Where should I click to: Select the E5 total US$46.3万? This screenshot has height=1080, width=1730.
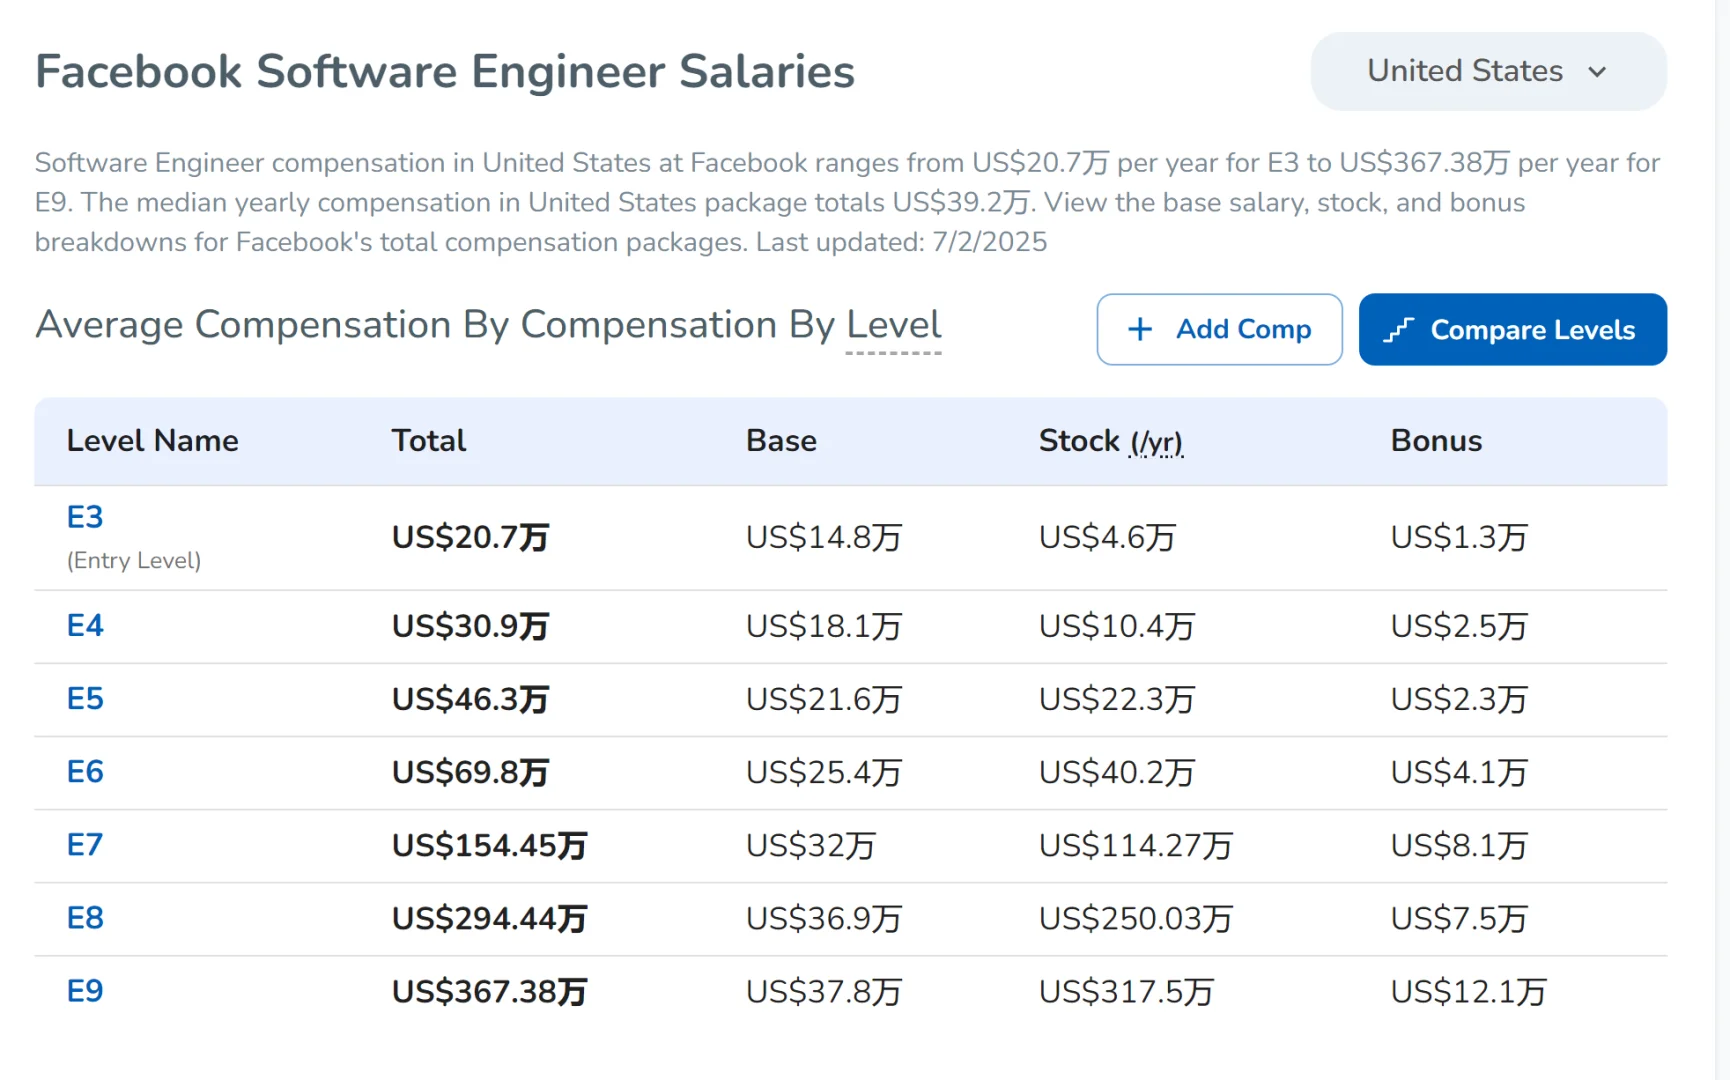(470, 699)
